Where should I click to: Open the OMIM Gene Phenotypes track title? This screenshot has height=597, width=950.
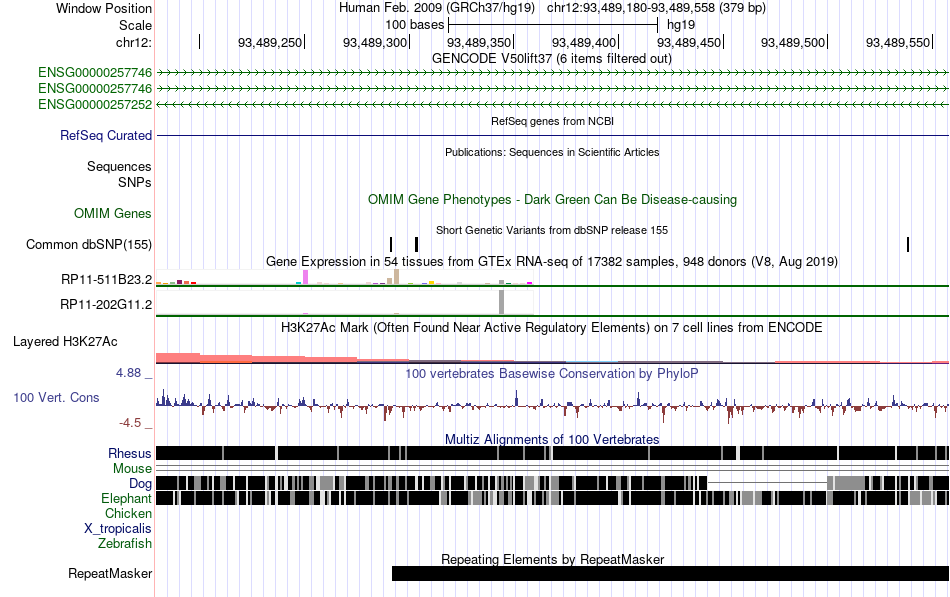(552, 199)
